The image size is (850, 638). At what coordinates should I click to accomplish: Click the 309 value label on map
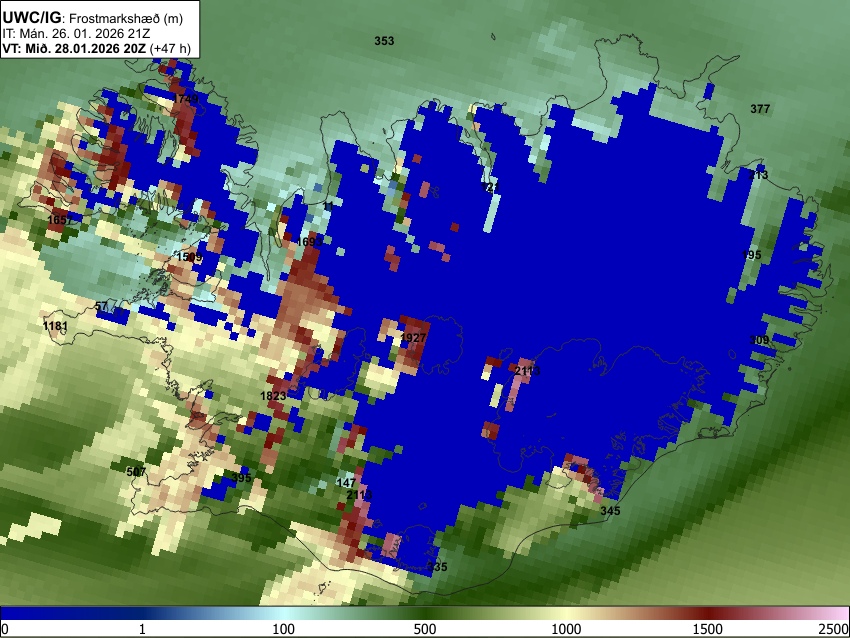point(759,340)
